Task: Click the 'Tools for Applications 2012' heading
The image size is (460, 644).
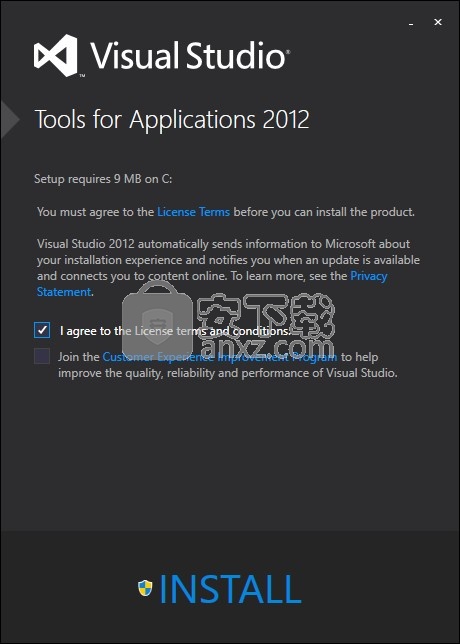Action: click(x=172, y=120)
